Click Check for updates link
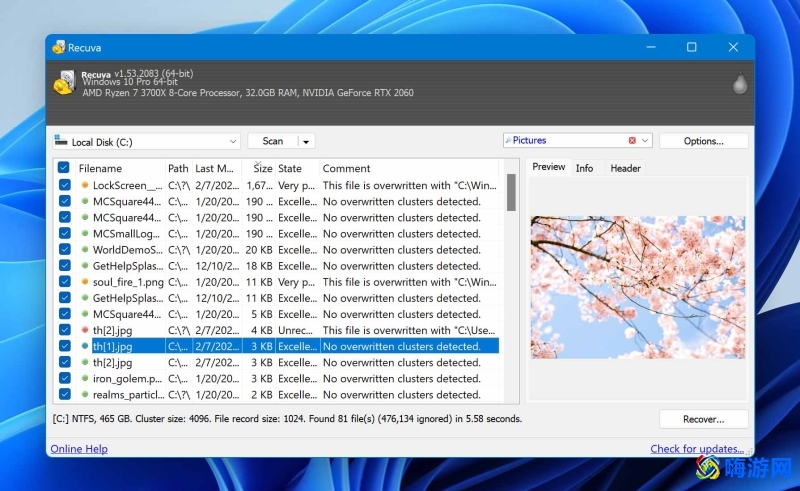The height and width of the screenshot is (491, 800). [697, 449]
